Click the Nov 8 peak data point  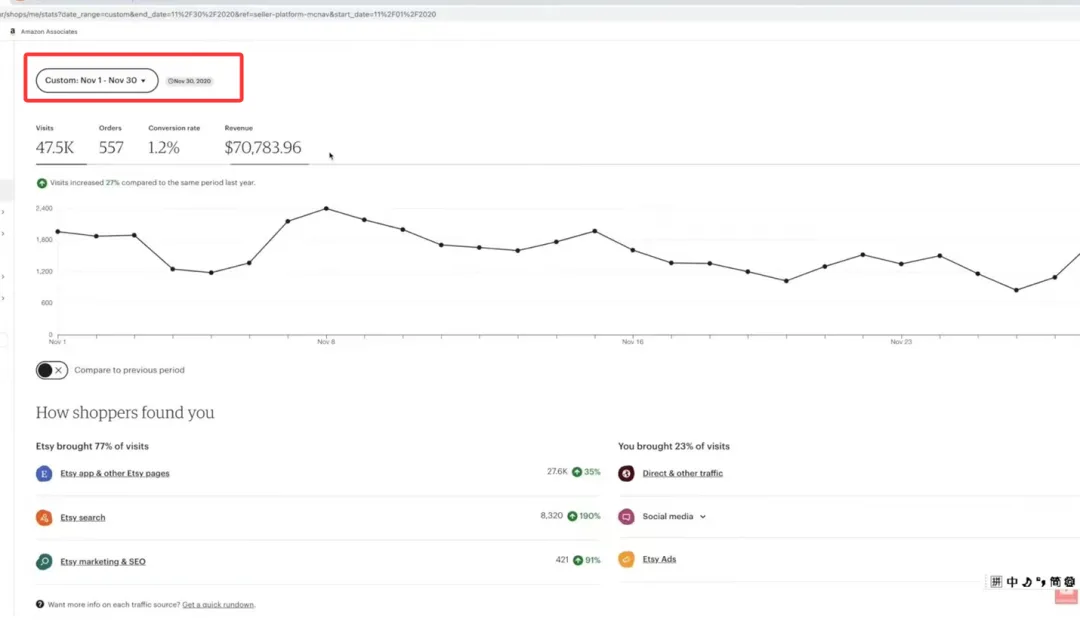[x=326, y=208]
